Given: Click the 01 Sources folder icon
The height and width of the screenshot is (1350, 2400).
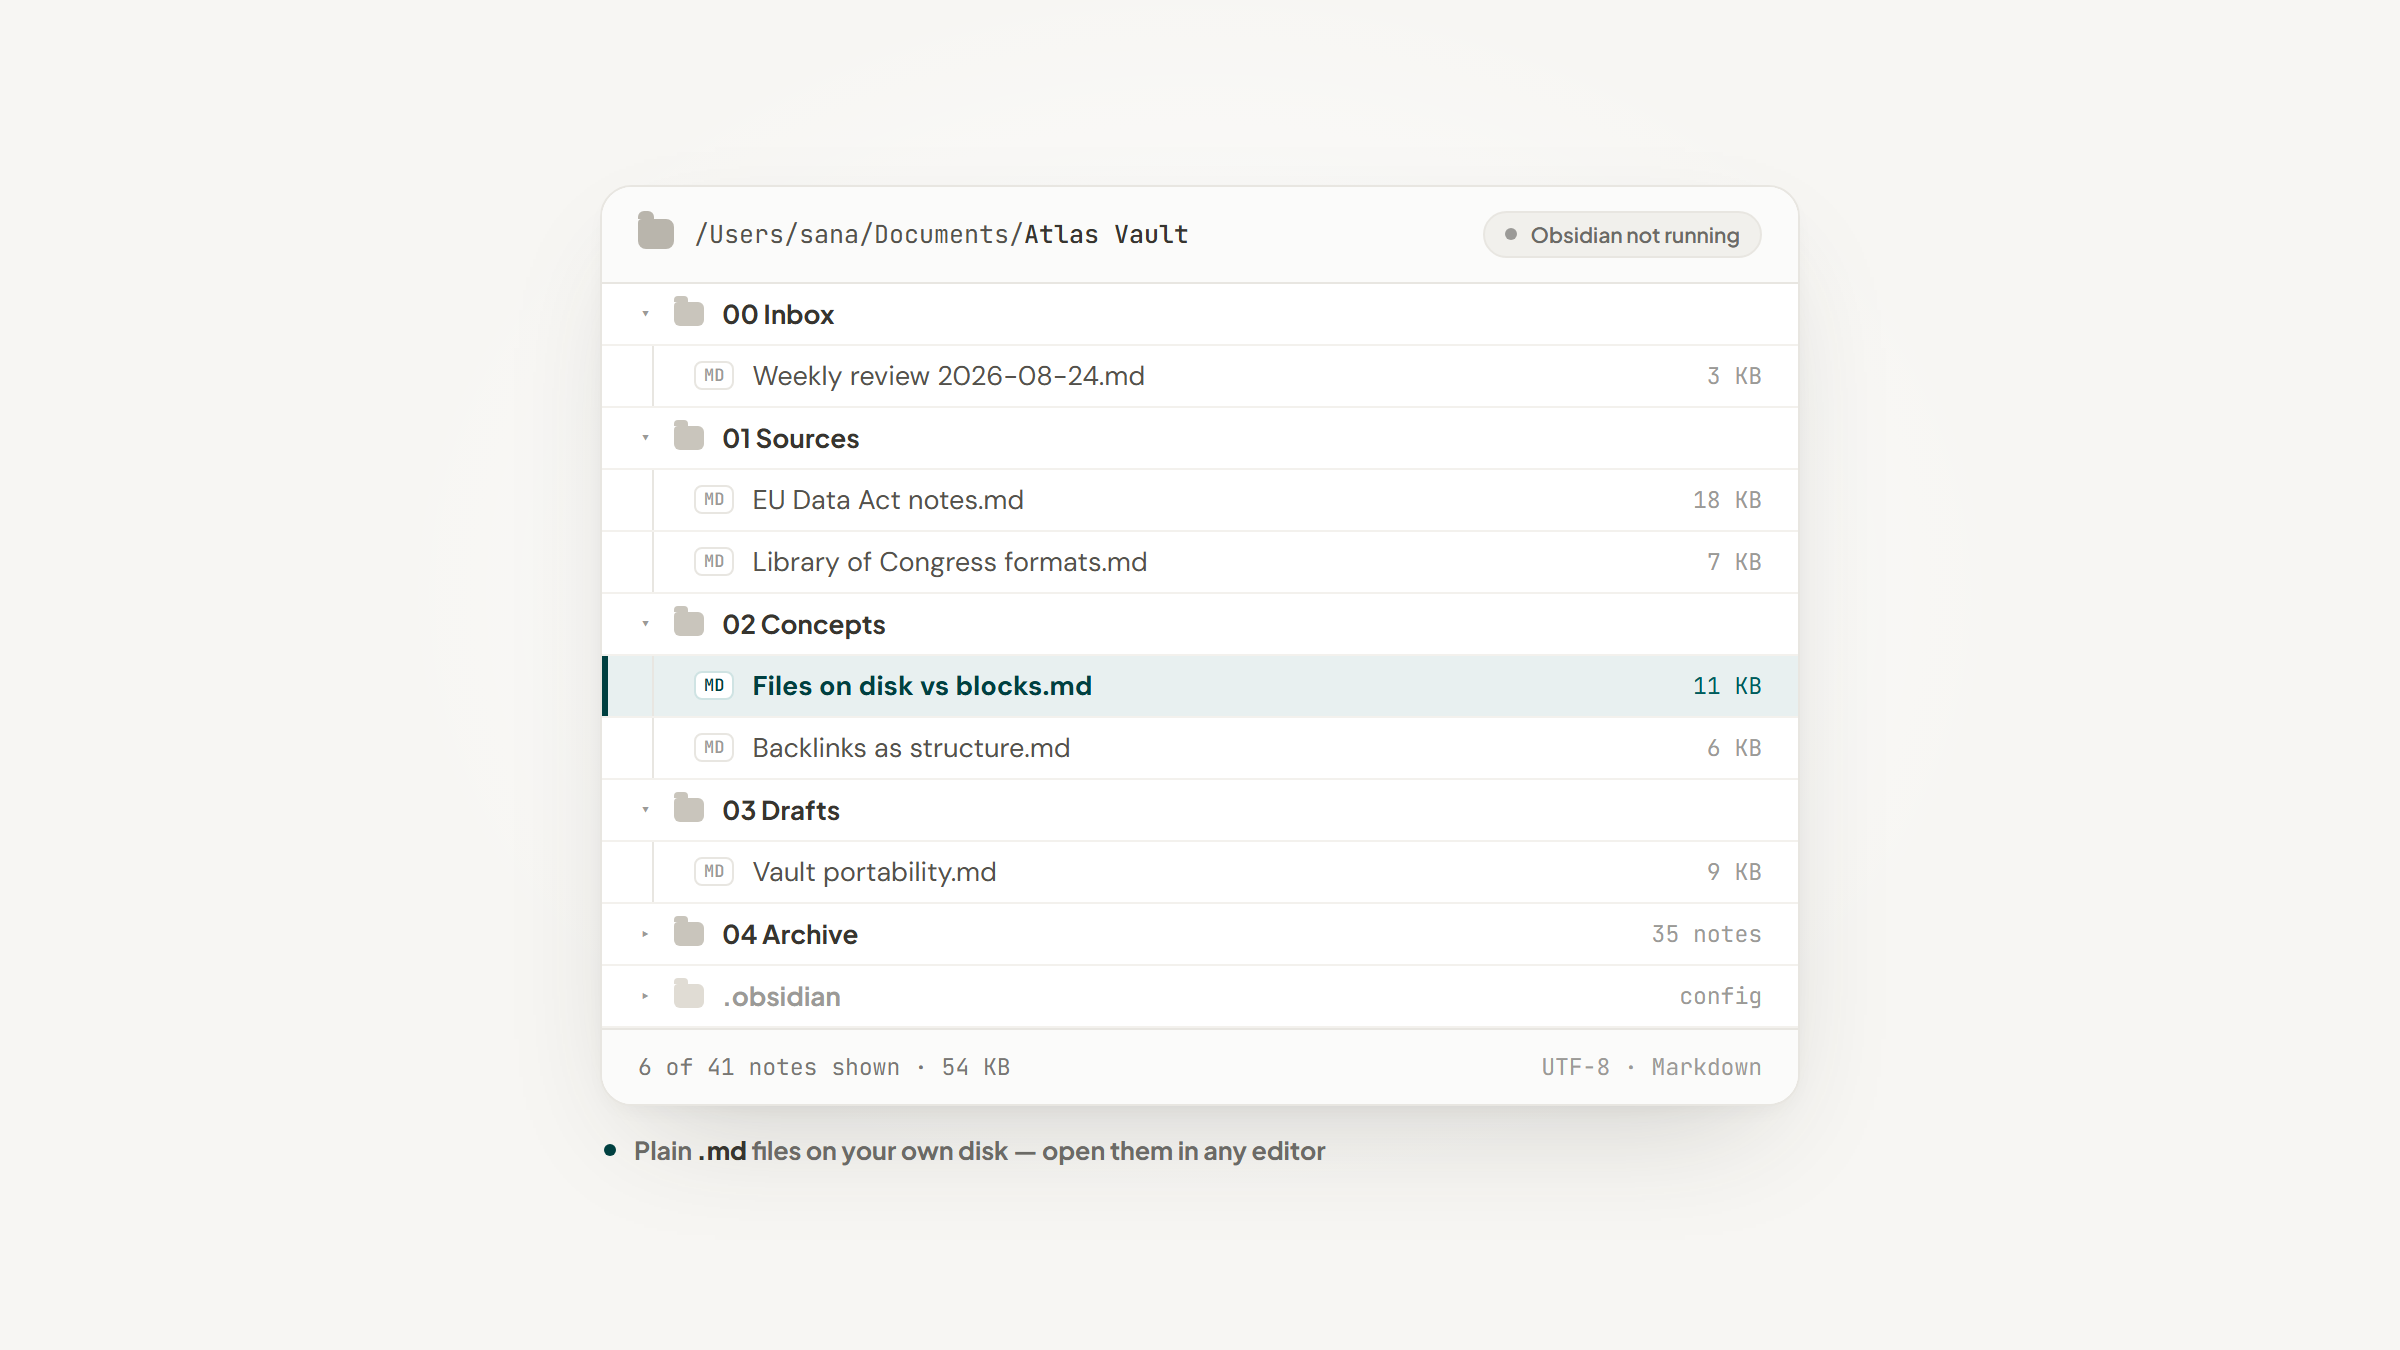Looking at the screenshot, I should (689, 436).
